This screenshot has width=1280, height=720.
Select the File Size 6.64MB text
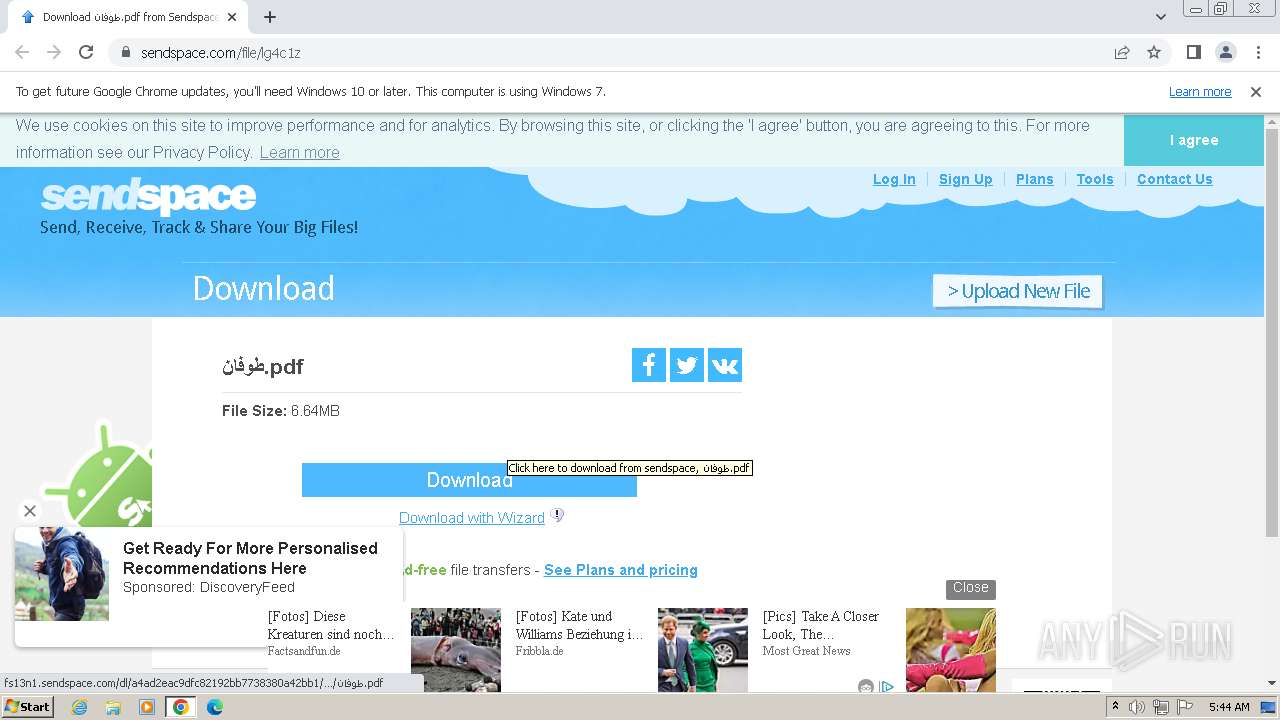point(281,411)
